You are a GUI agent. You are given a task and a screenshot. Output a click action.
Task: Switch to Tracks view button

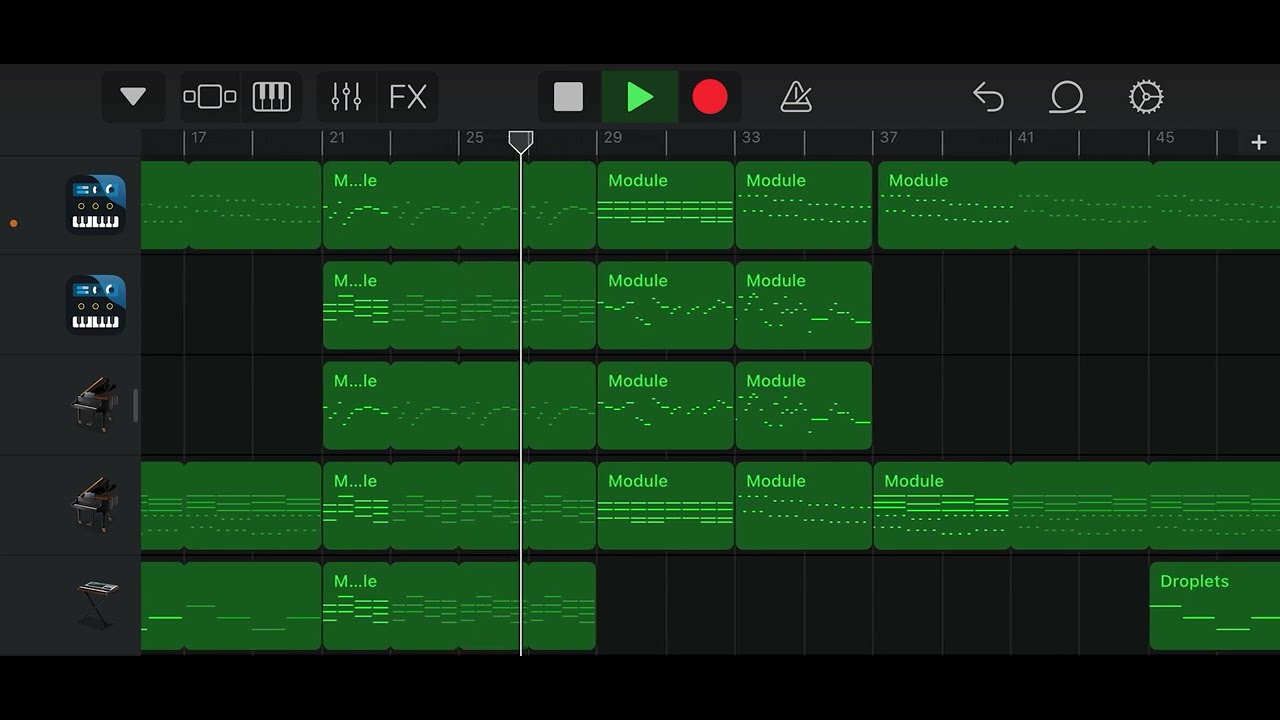coord(210,97)
